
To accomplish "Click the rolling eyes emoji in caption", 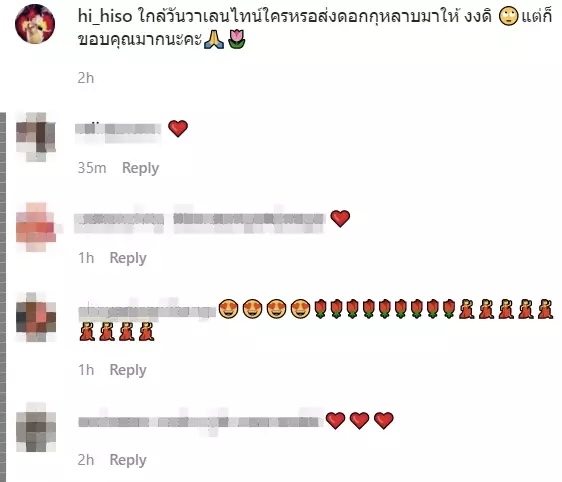I will [x=509, y=16].
